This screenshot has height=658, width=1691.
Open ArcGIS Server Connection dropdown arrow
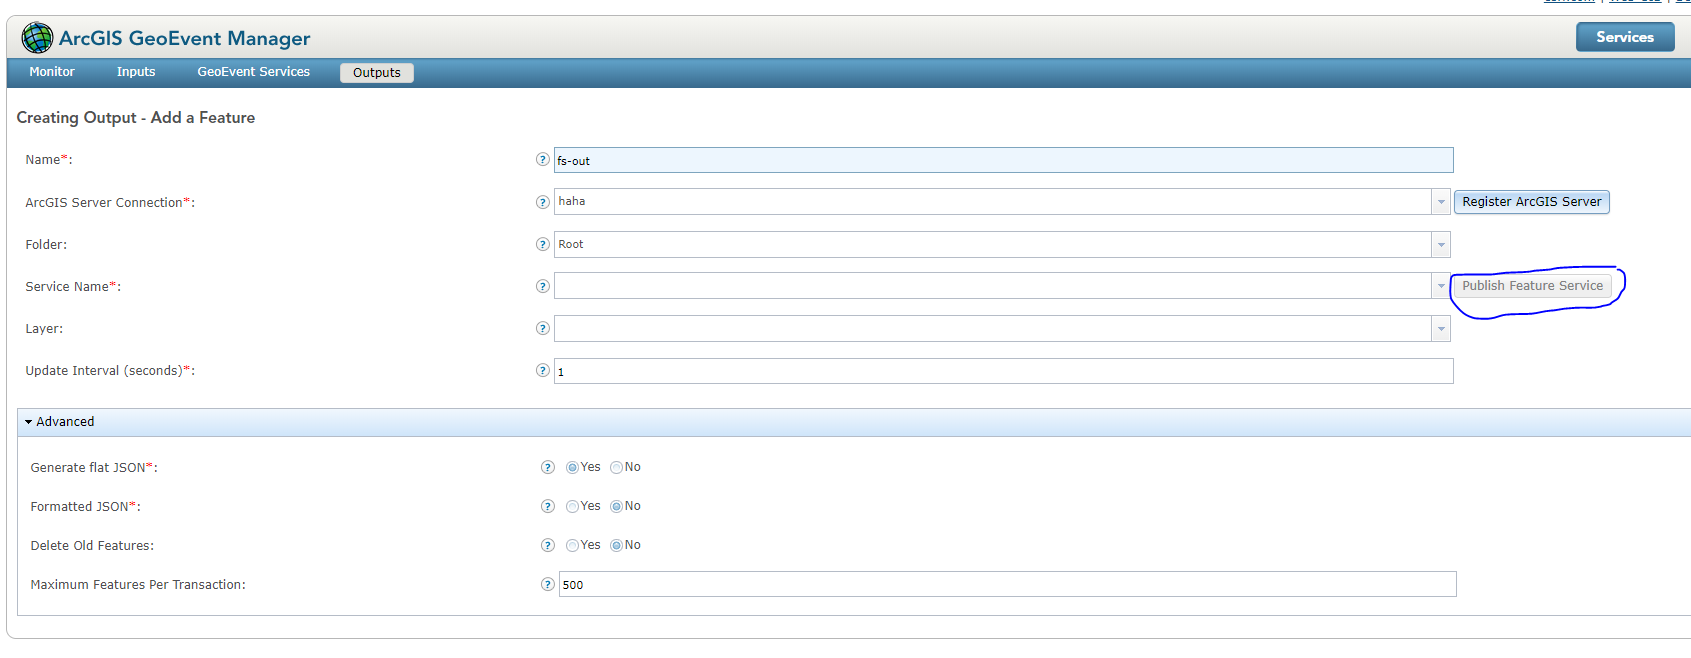[x=1441, y=202]
